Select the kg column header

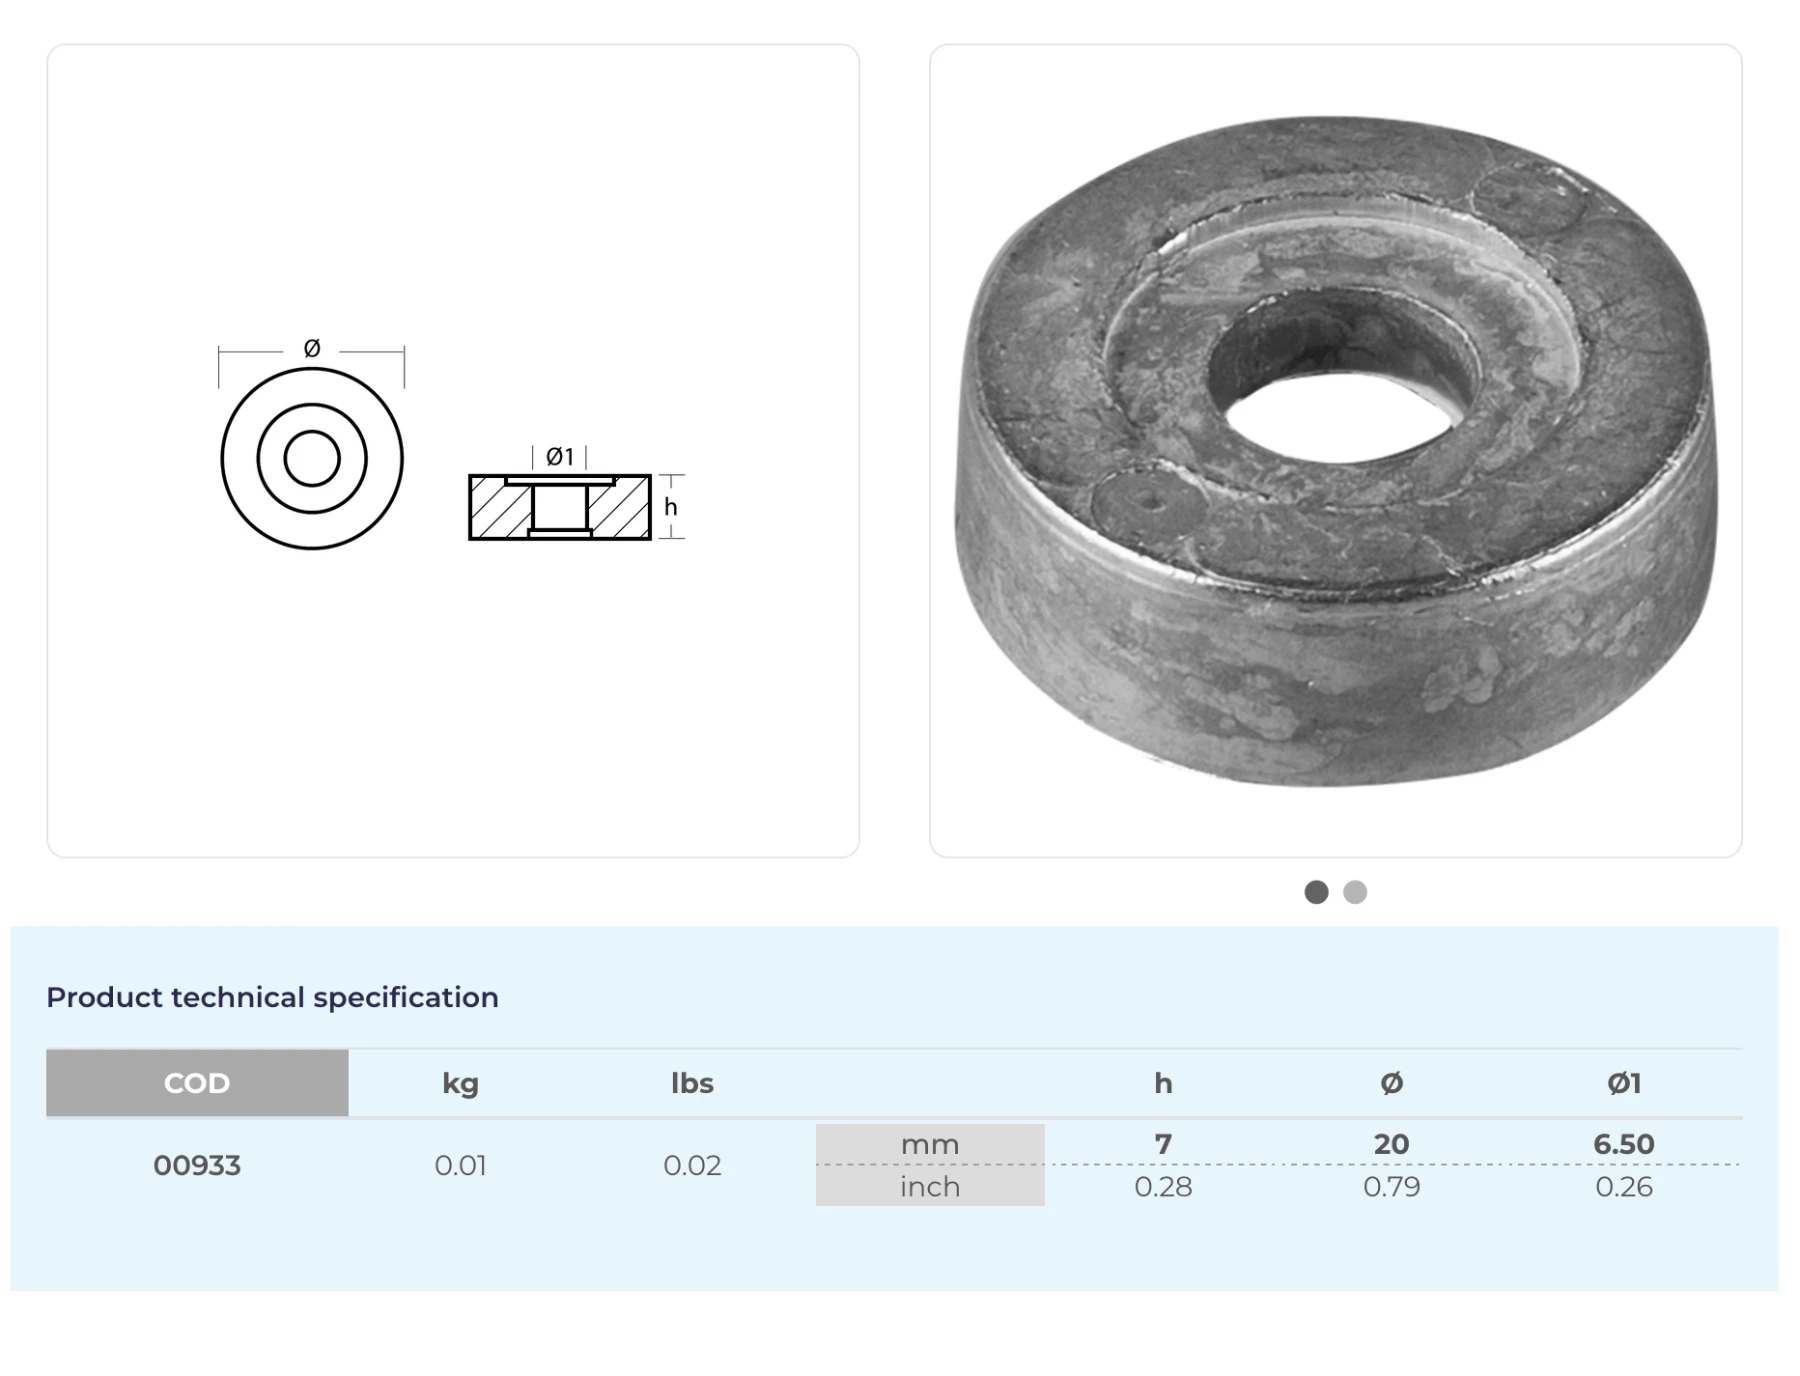[460, 1083]
